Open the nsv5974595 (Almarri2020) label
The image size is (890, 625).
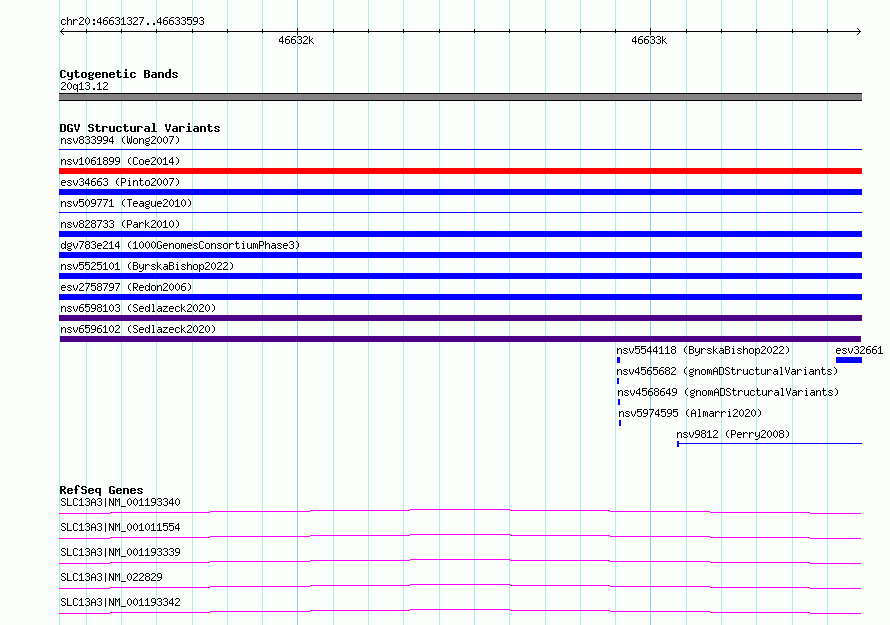pos(690,413)
